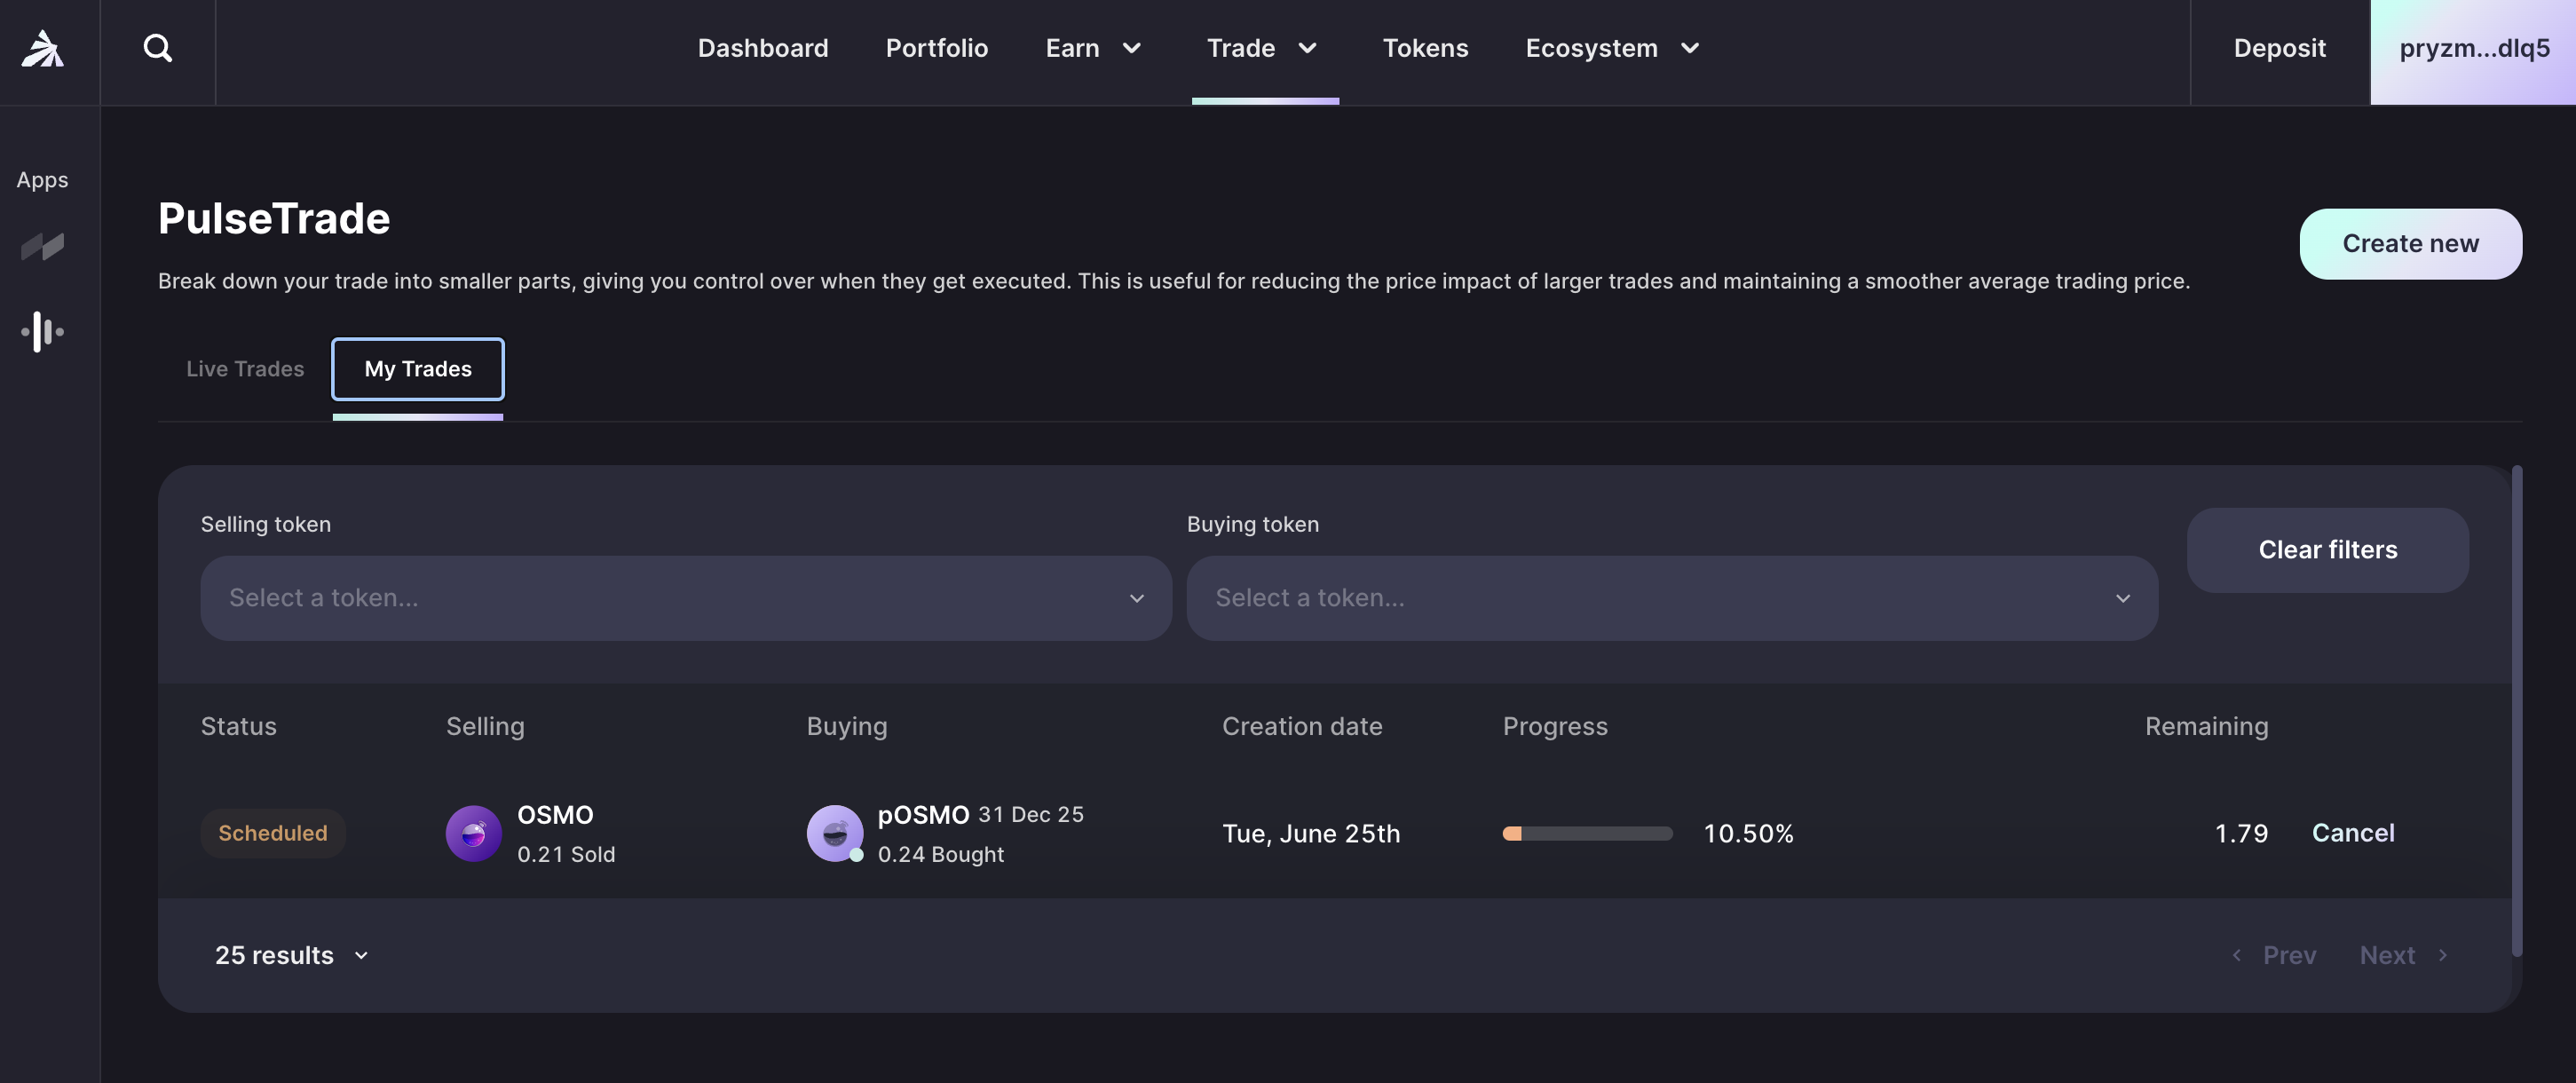This screenshot has height=1083, width=2576.
Task: Click the Deposit button
Action: [x=2279, y=48]
